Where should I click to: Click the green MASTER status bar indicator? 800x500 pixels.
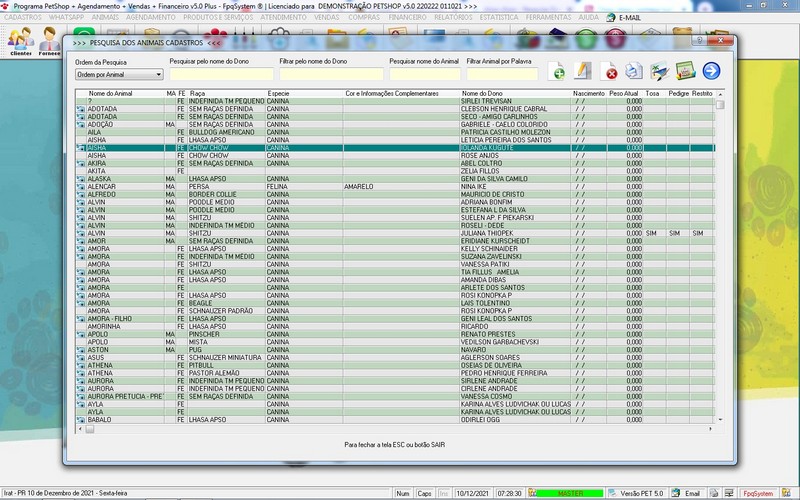tap(570, 493)
